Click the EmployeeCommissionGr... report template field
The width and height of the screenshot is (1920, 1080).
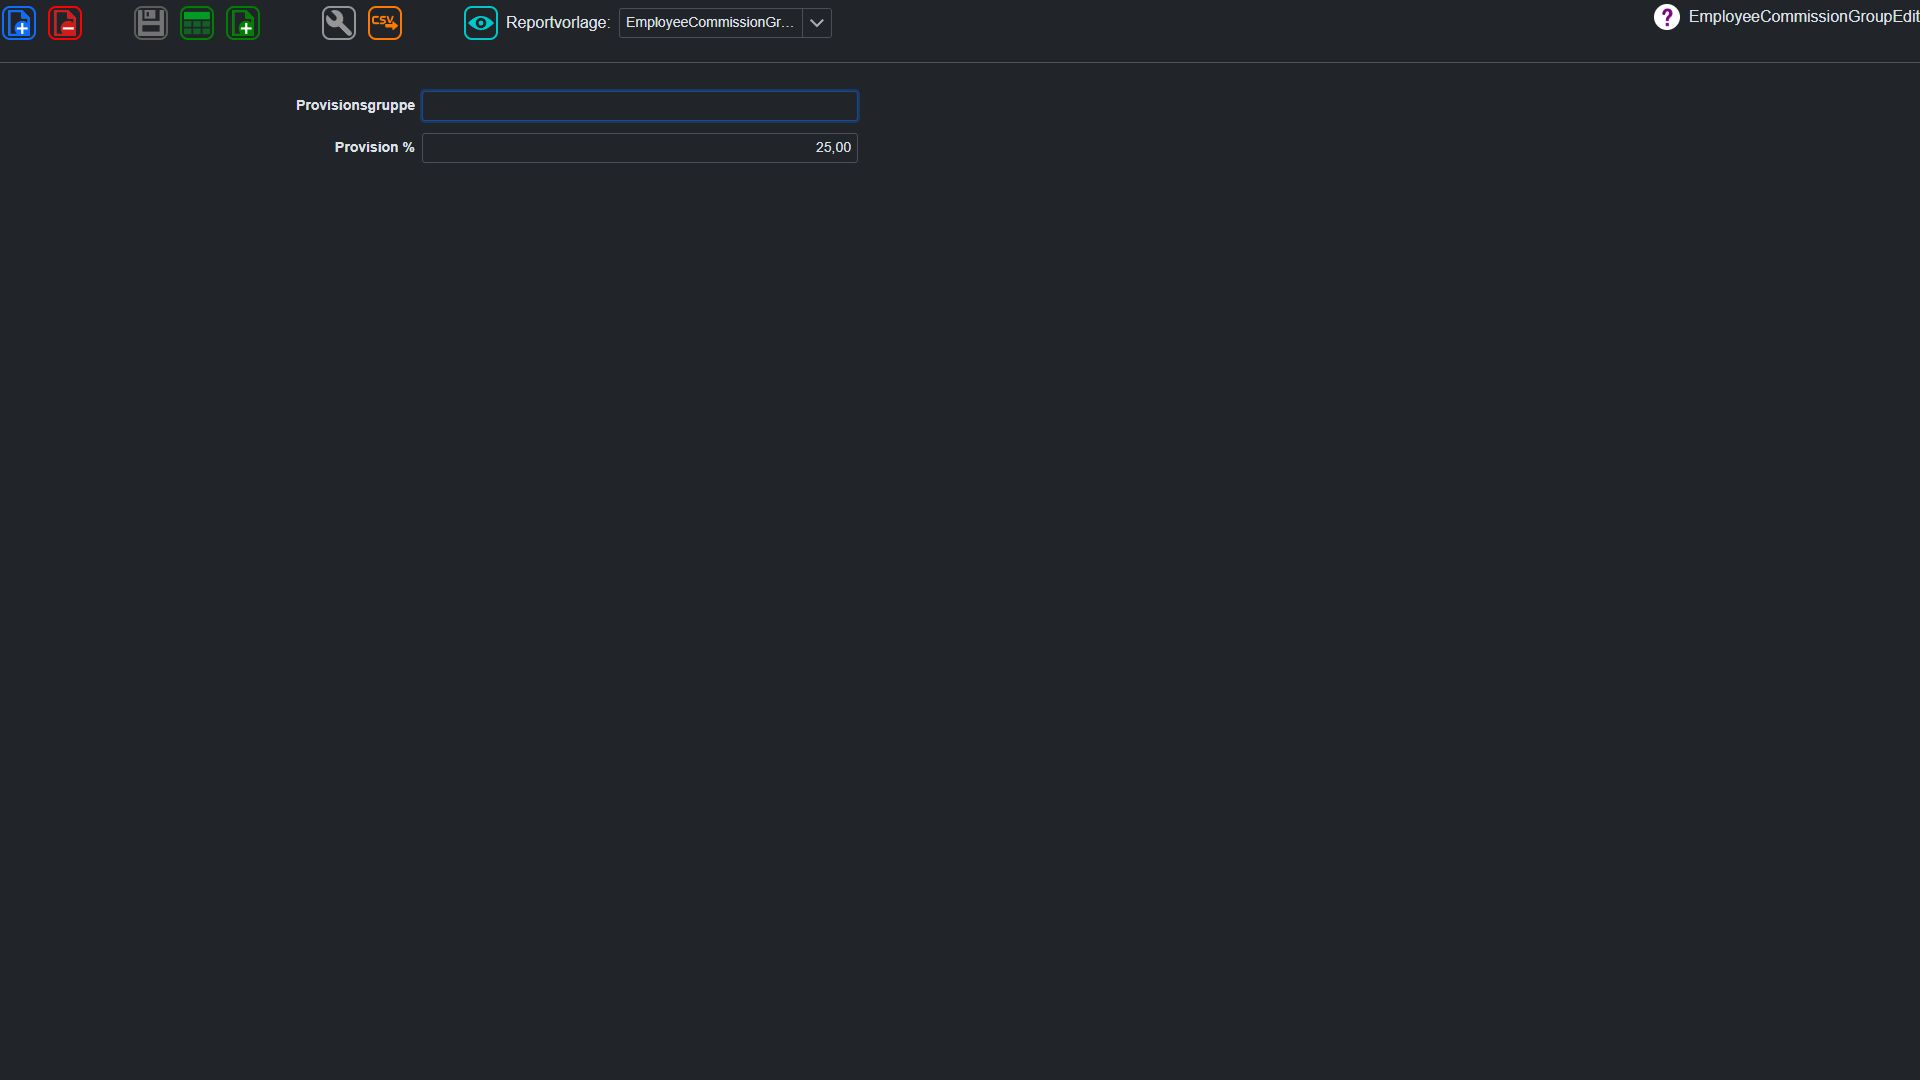[711, 23]
